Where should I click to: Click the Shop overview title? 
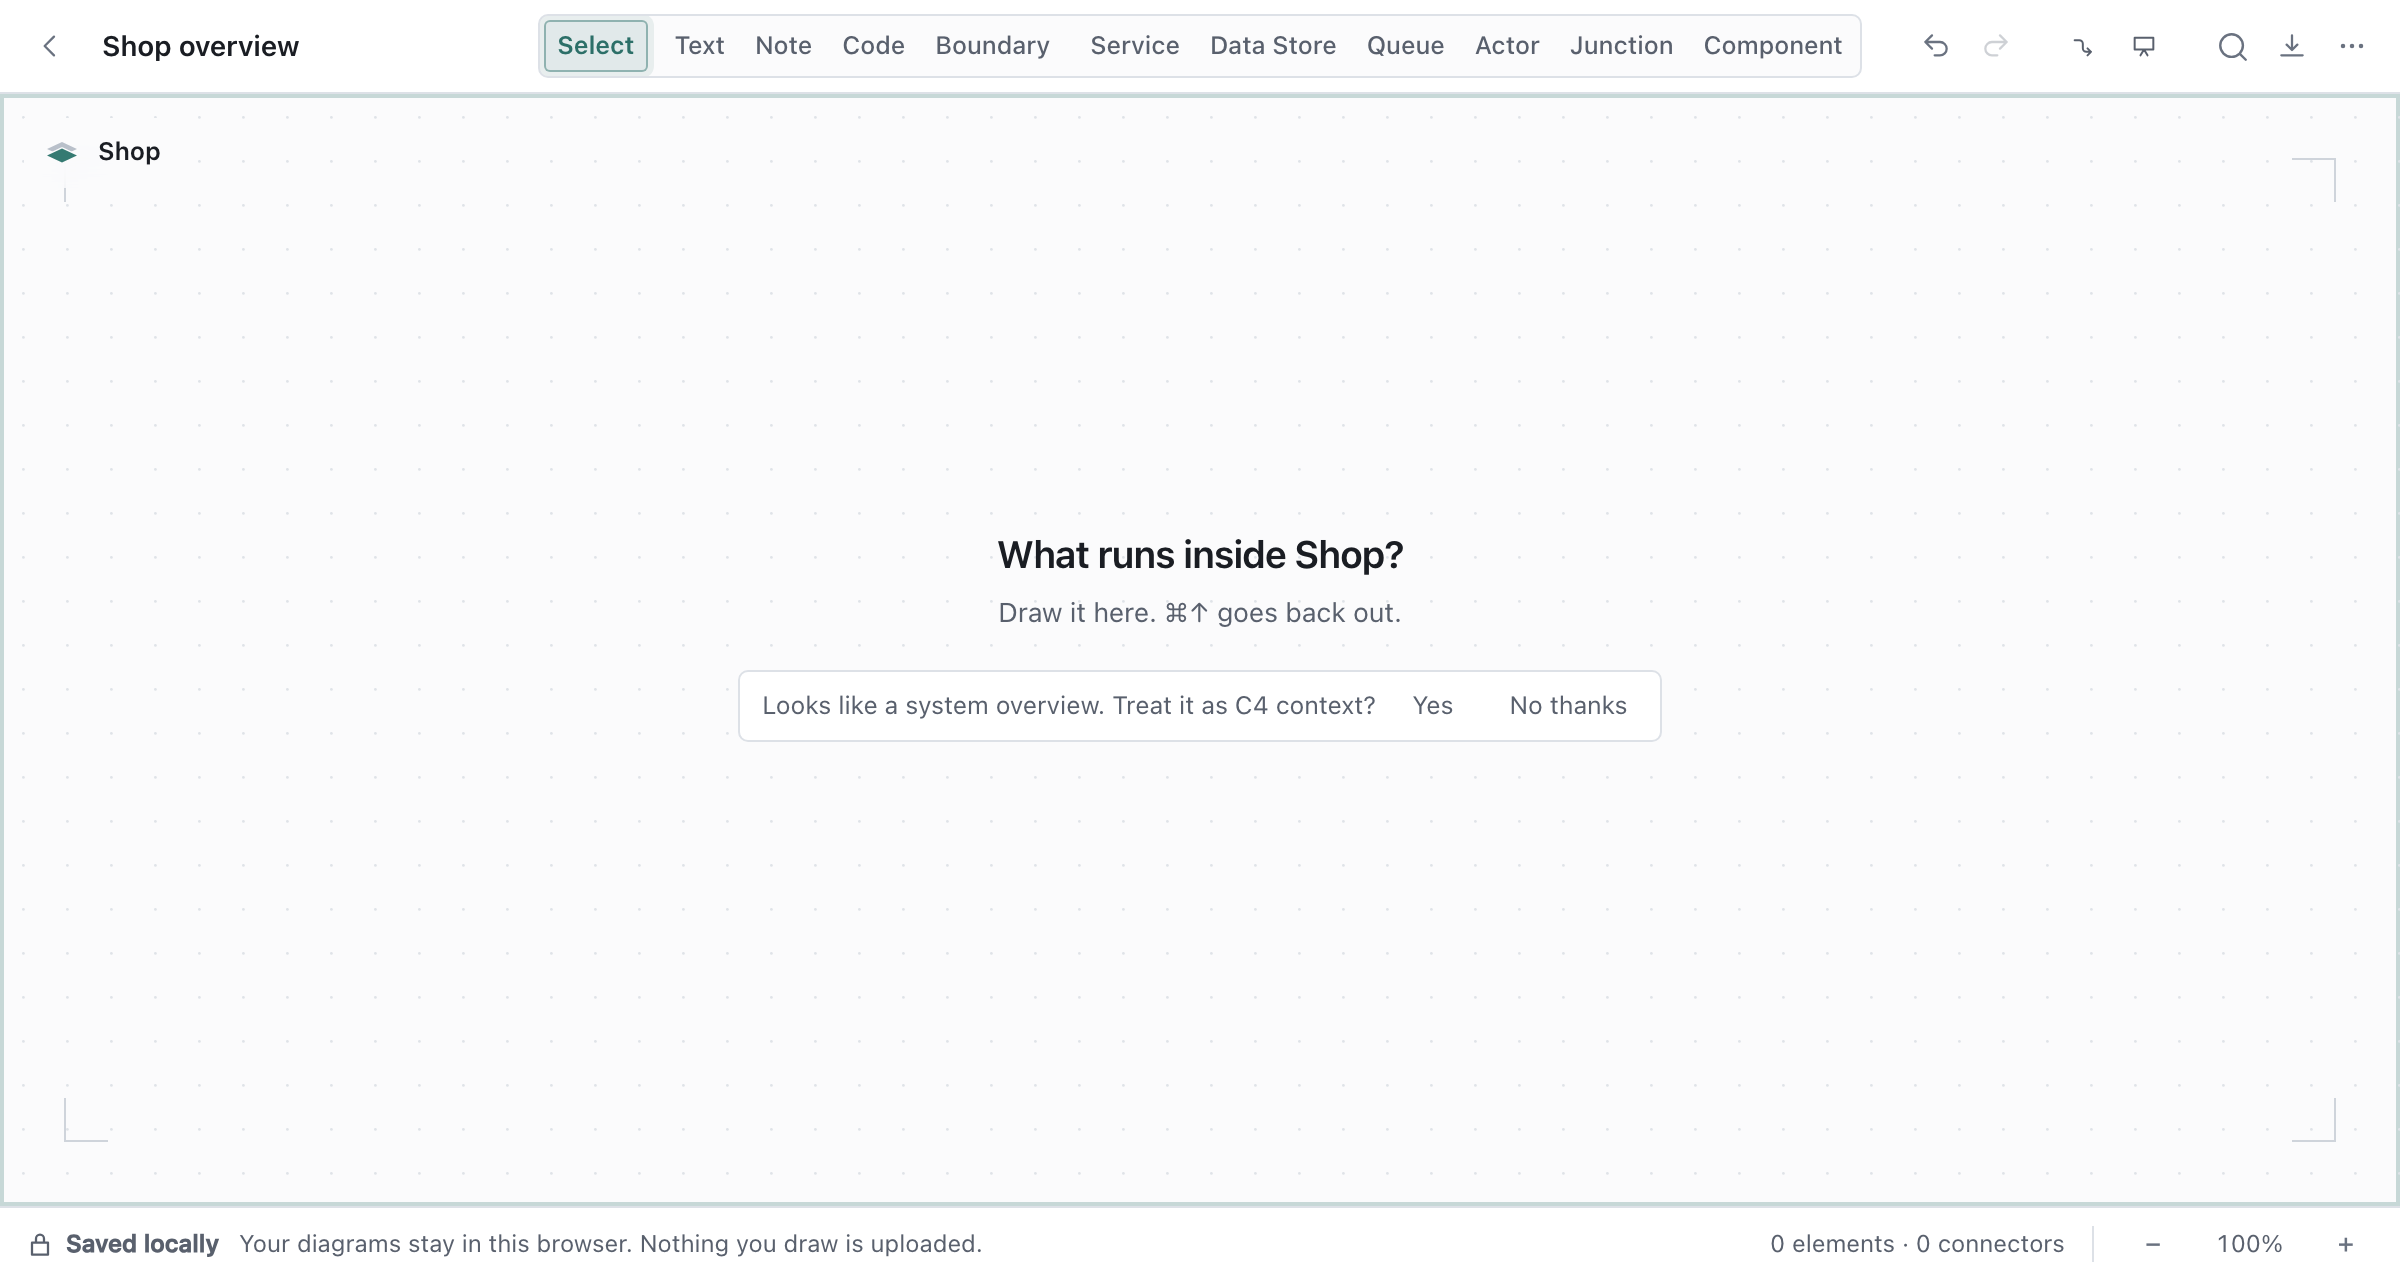click(x=200, y=46)
